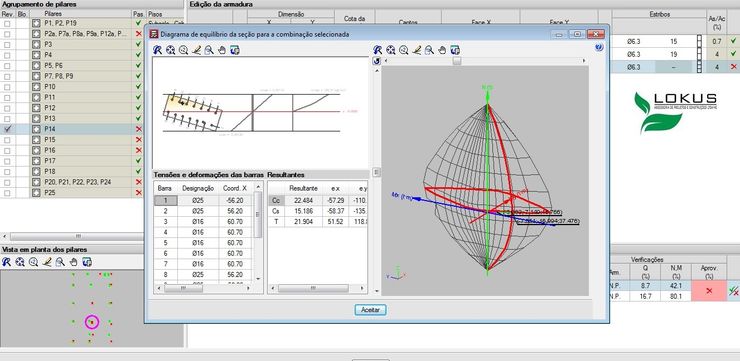Click the redraw icon above the section diagram
Screen dimensions: 740x361
158,50
